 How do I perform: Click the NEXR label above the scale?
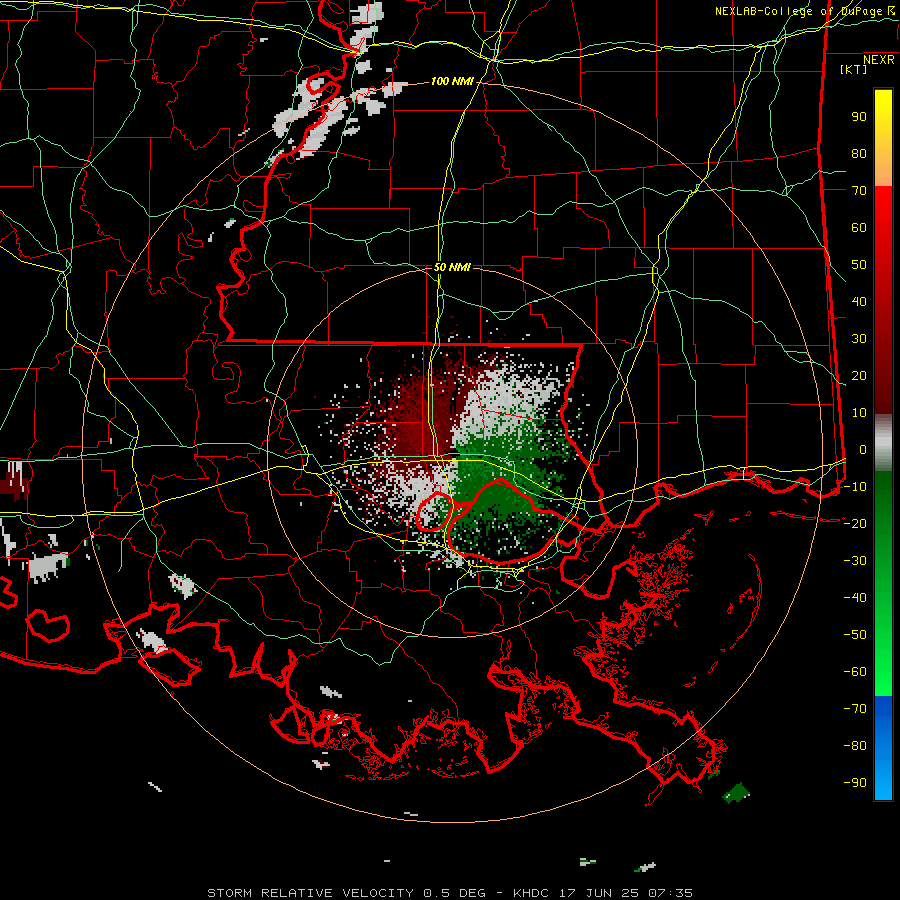878,60
